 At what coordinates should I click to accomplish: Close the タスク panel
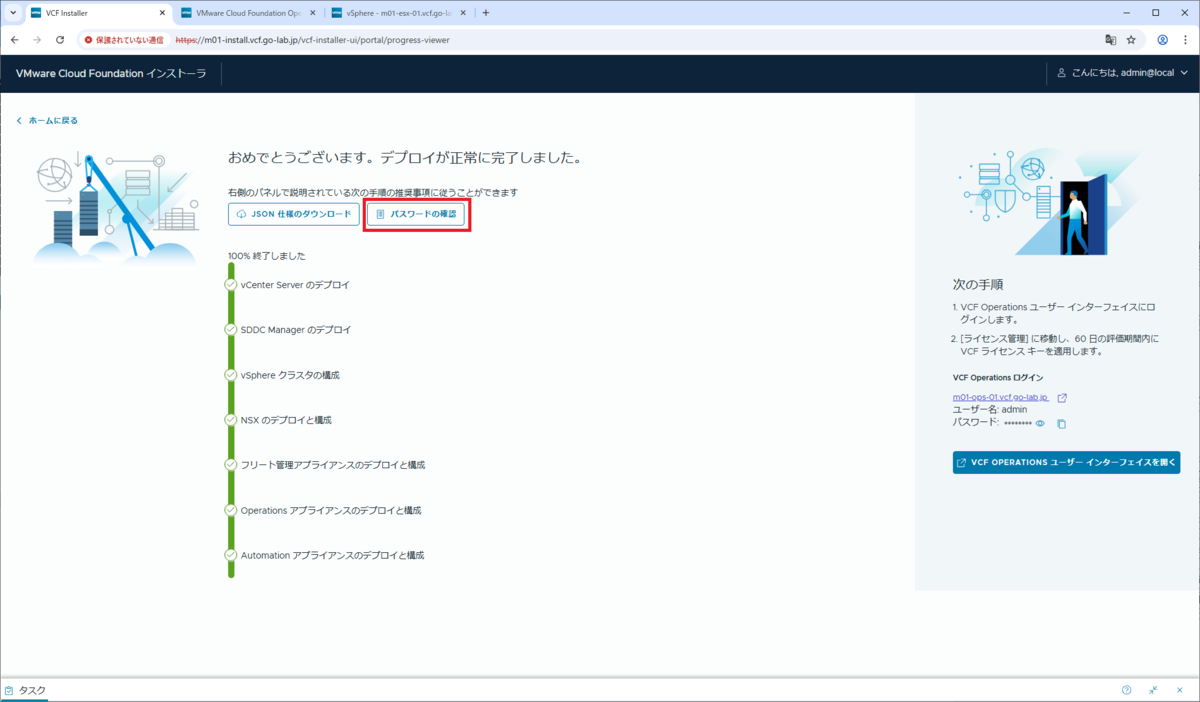pos(1179,690)
